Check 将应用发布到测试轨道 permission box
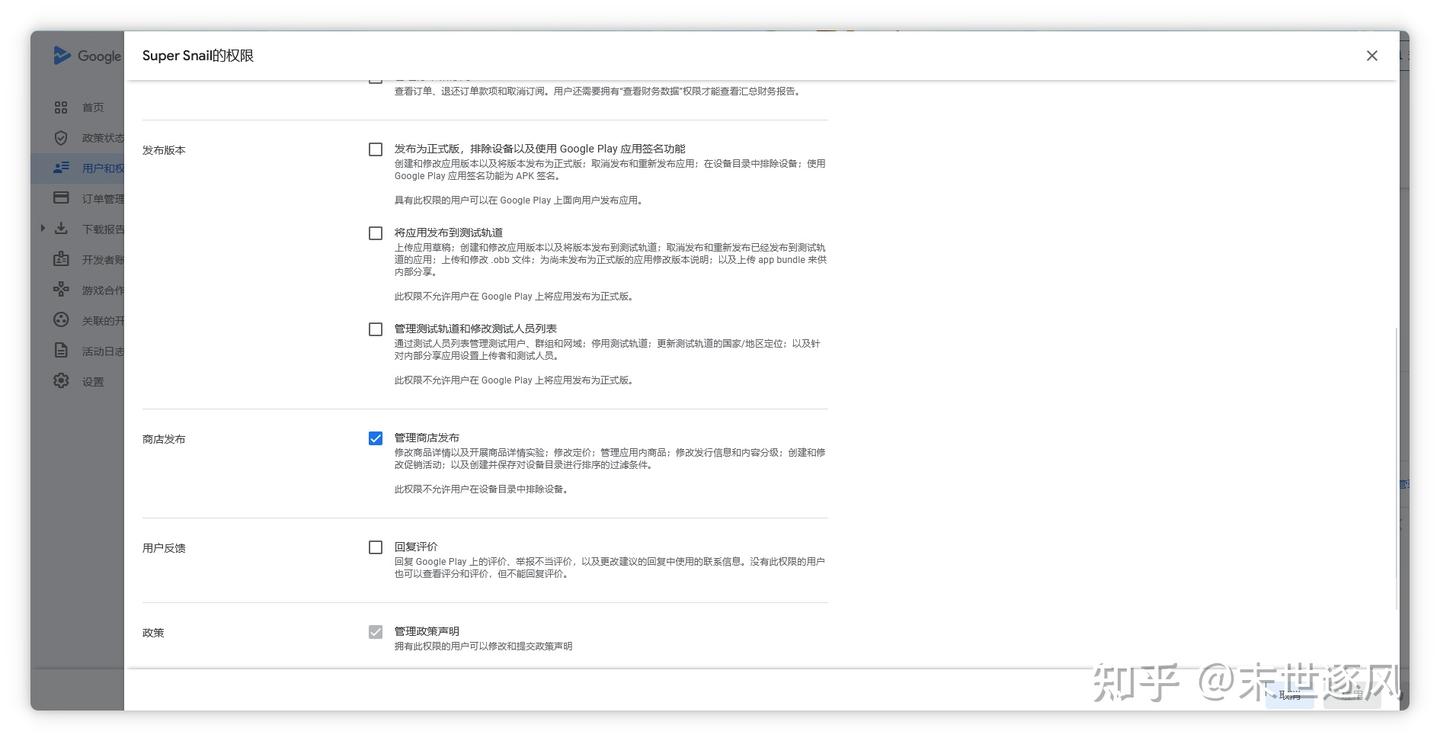 click(x=376, y=233)
